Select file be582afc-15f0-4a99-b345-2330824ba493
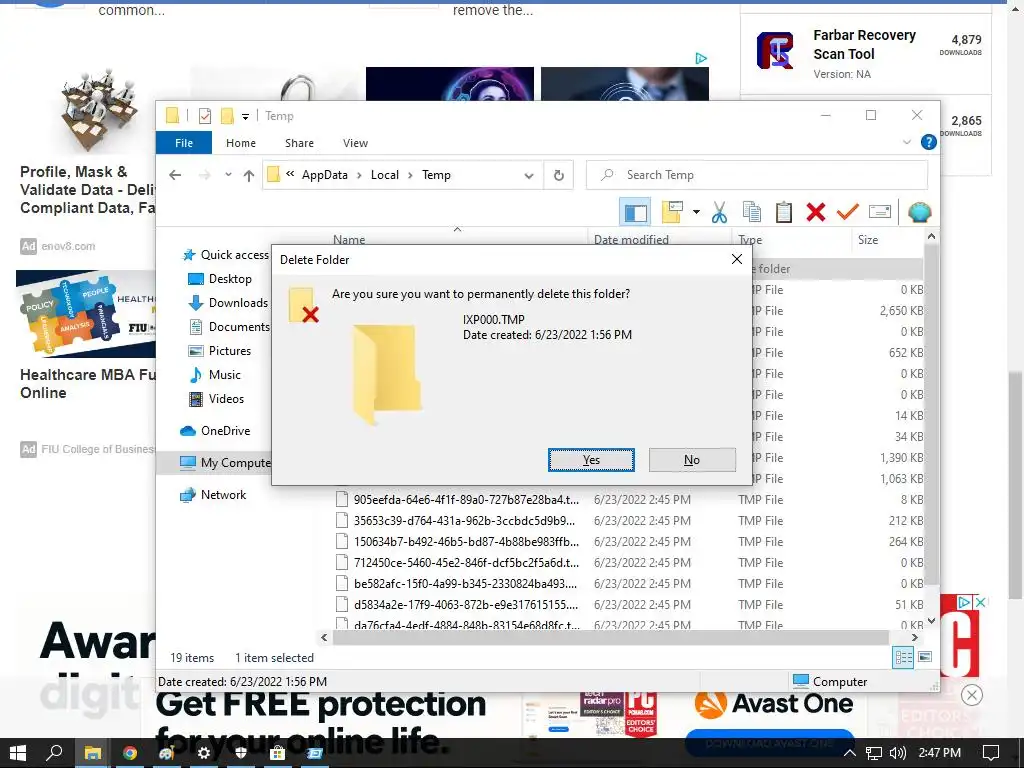1024x768 pixels. pyautogui.click(x=465, y=583)
